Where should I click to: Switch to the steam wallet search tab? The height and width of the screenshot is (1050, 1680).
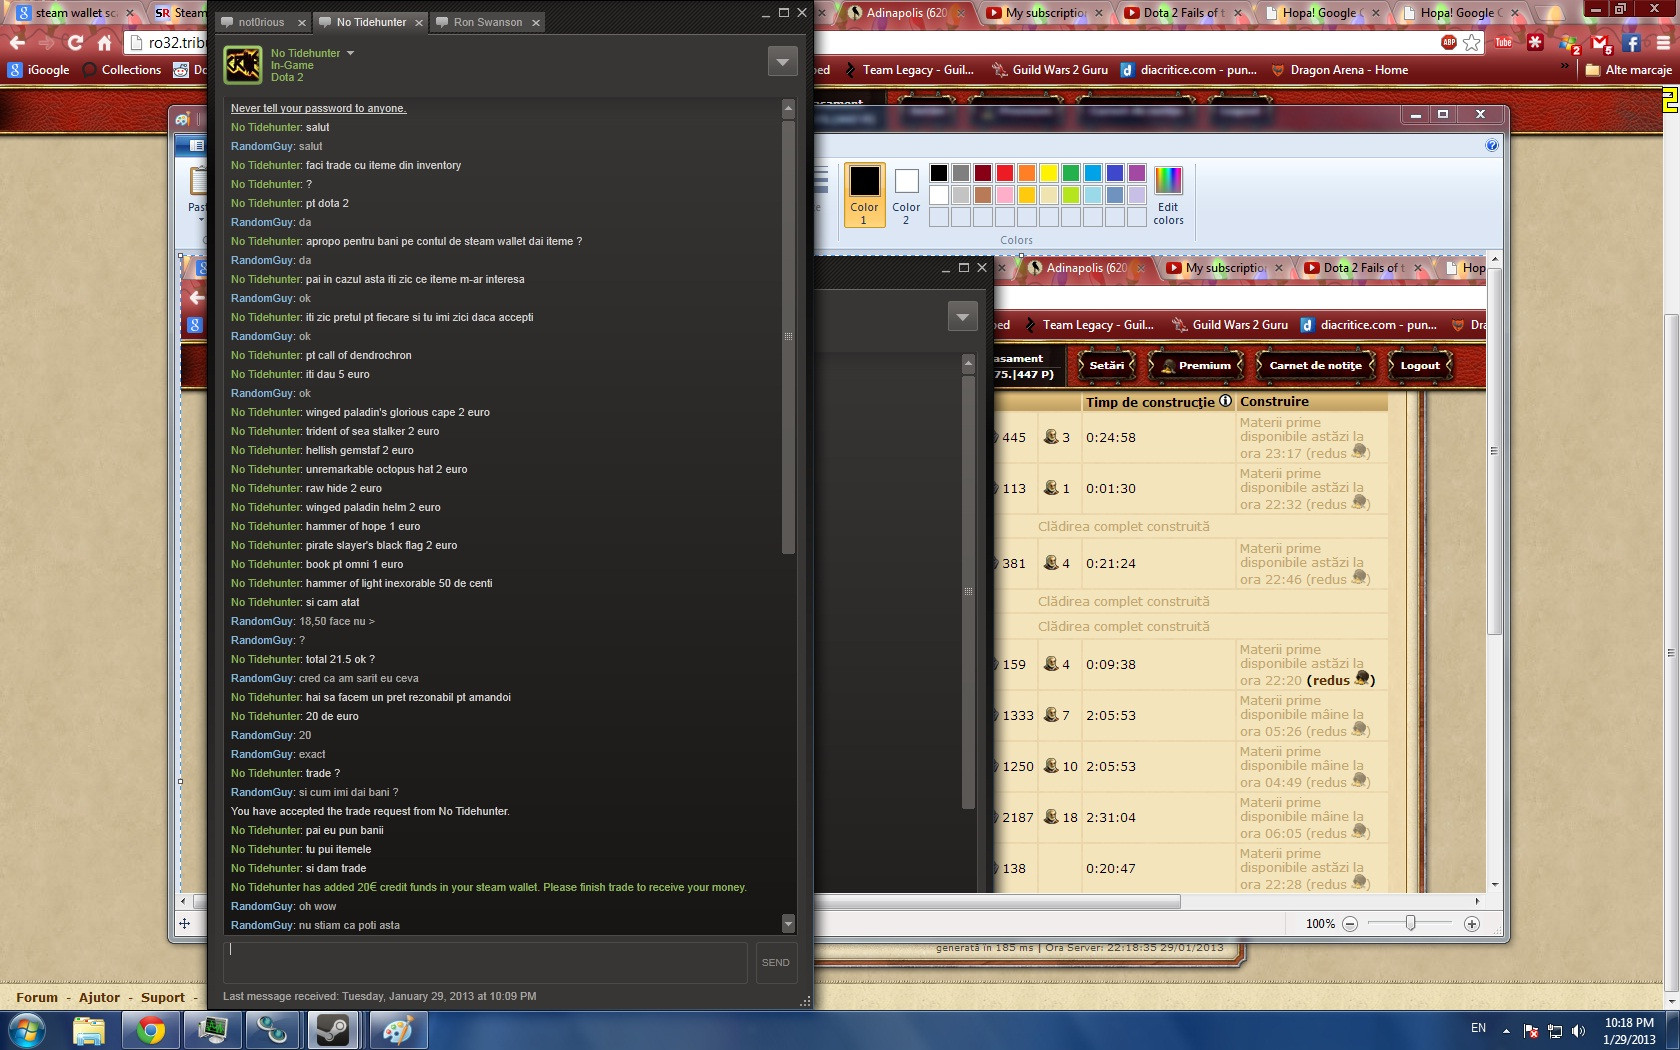(75, 13)
